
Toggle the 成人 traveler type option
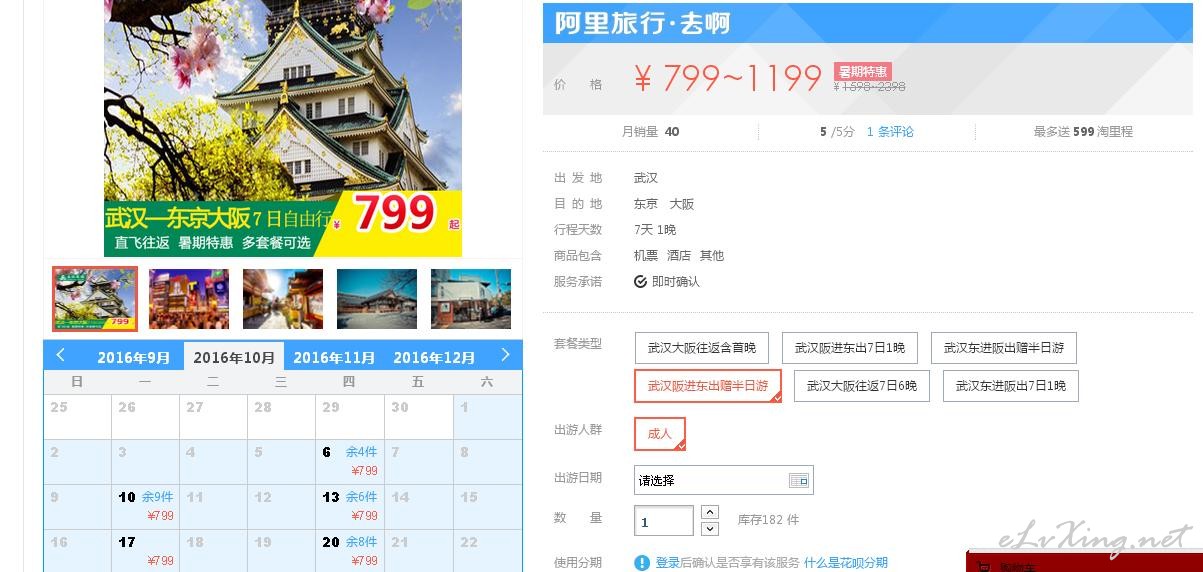(x=660, y=434)
